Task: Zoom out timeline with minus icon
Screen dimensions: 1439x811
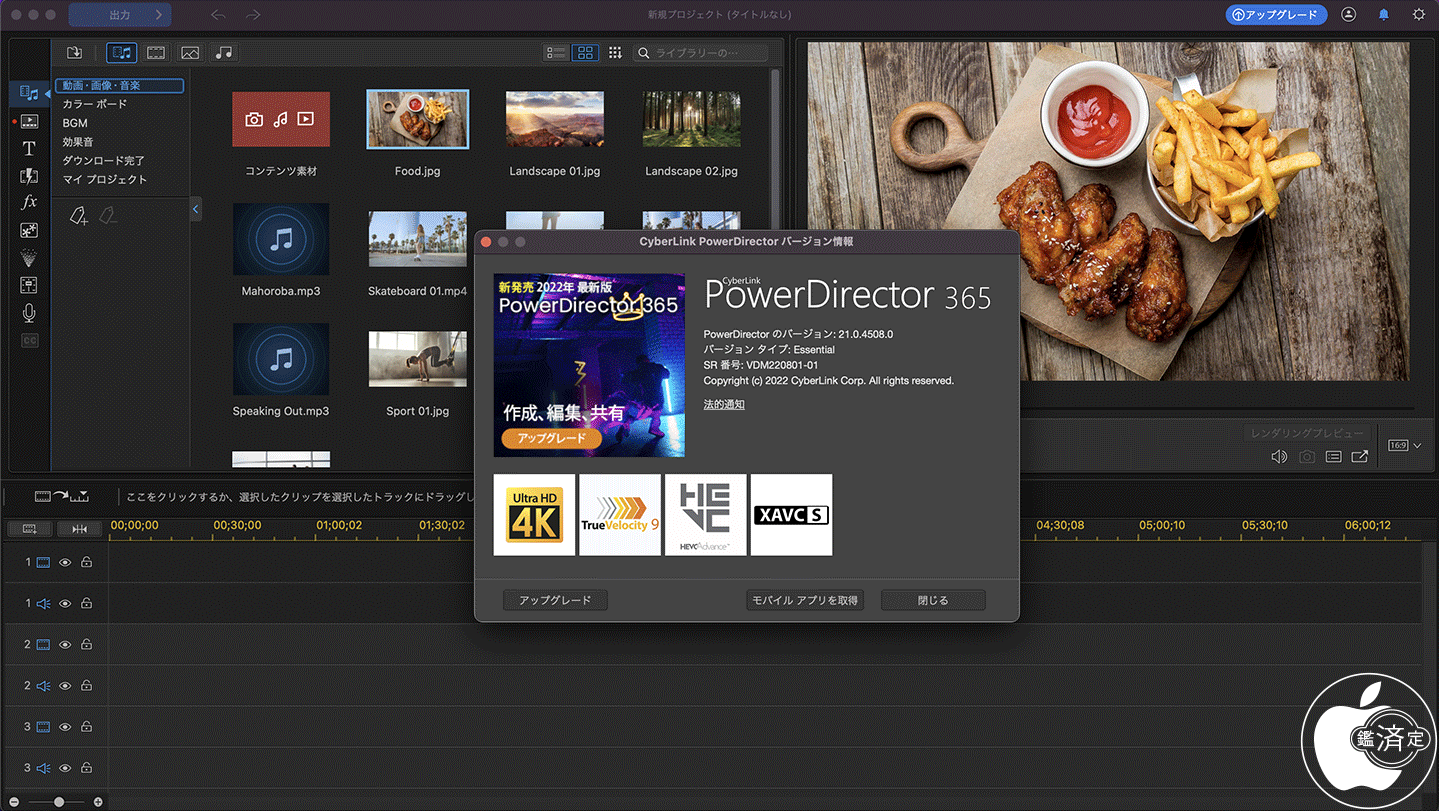Action: click(14, 802)
